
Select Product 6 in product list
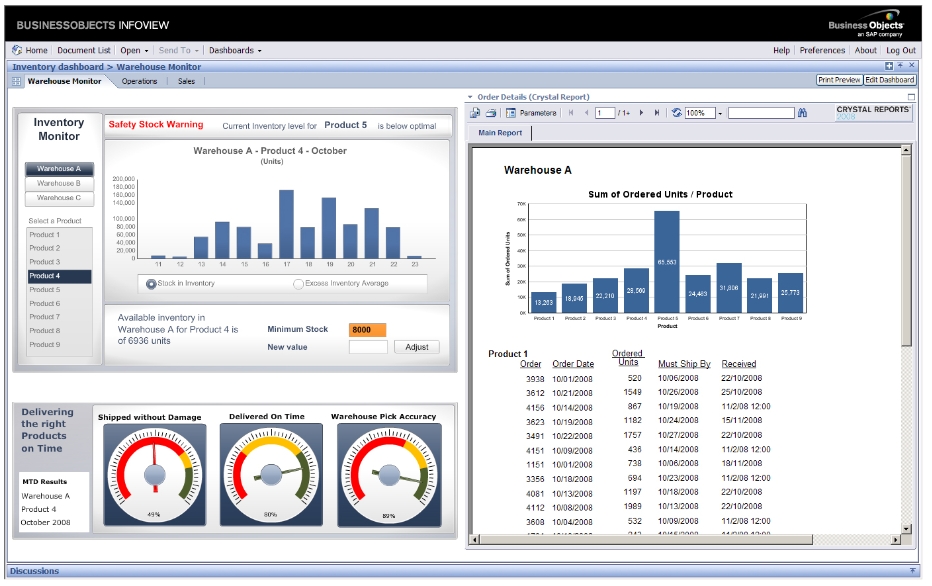coord(59,304)
